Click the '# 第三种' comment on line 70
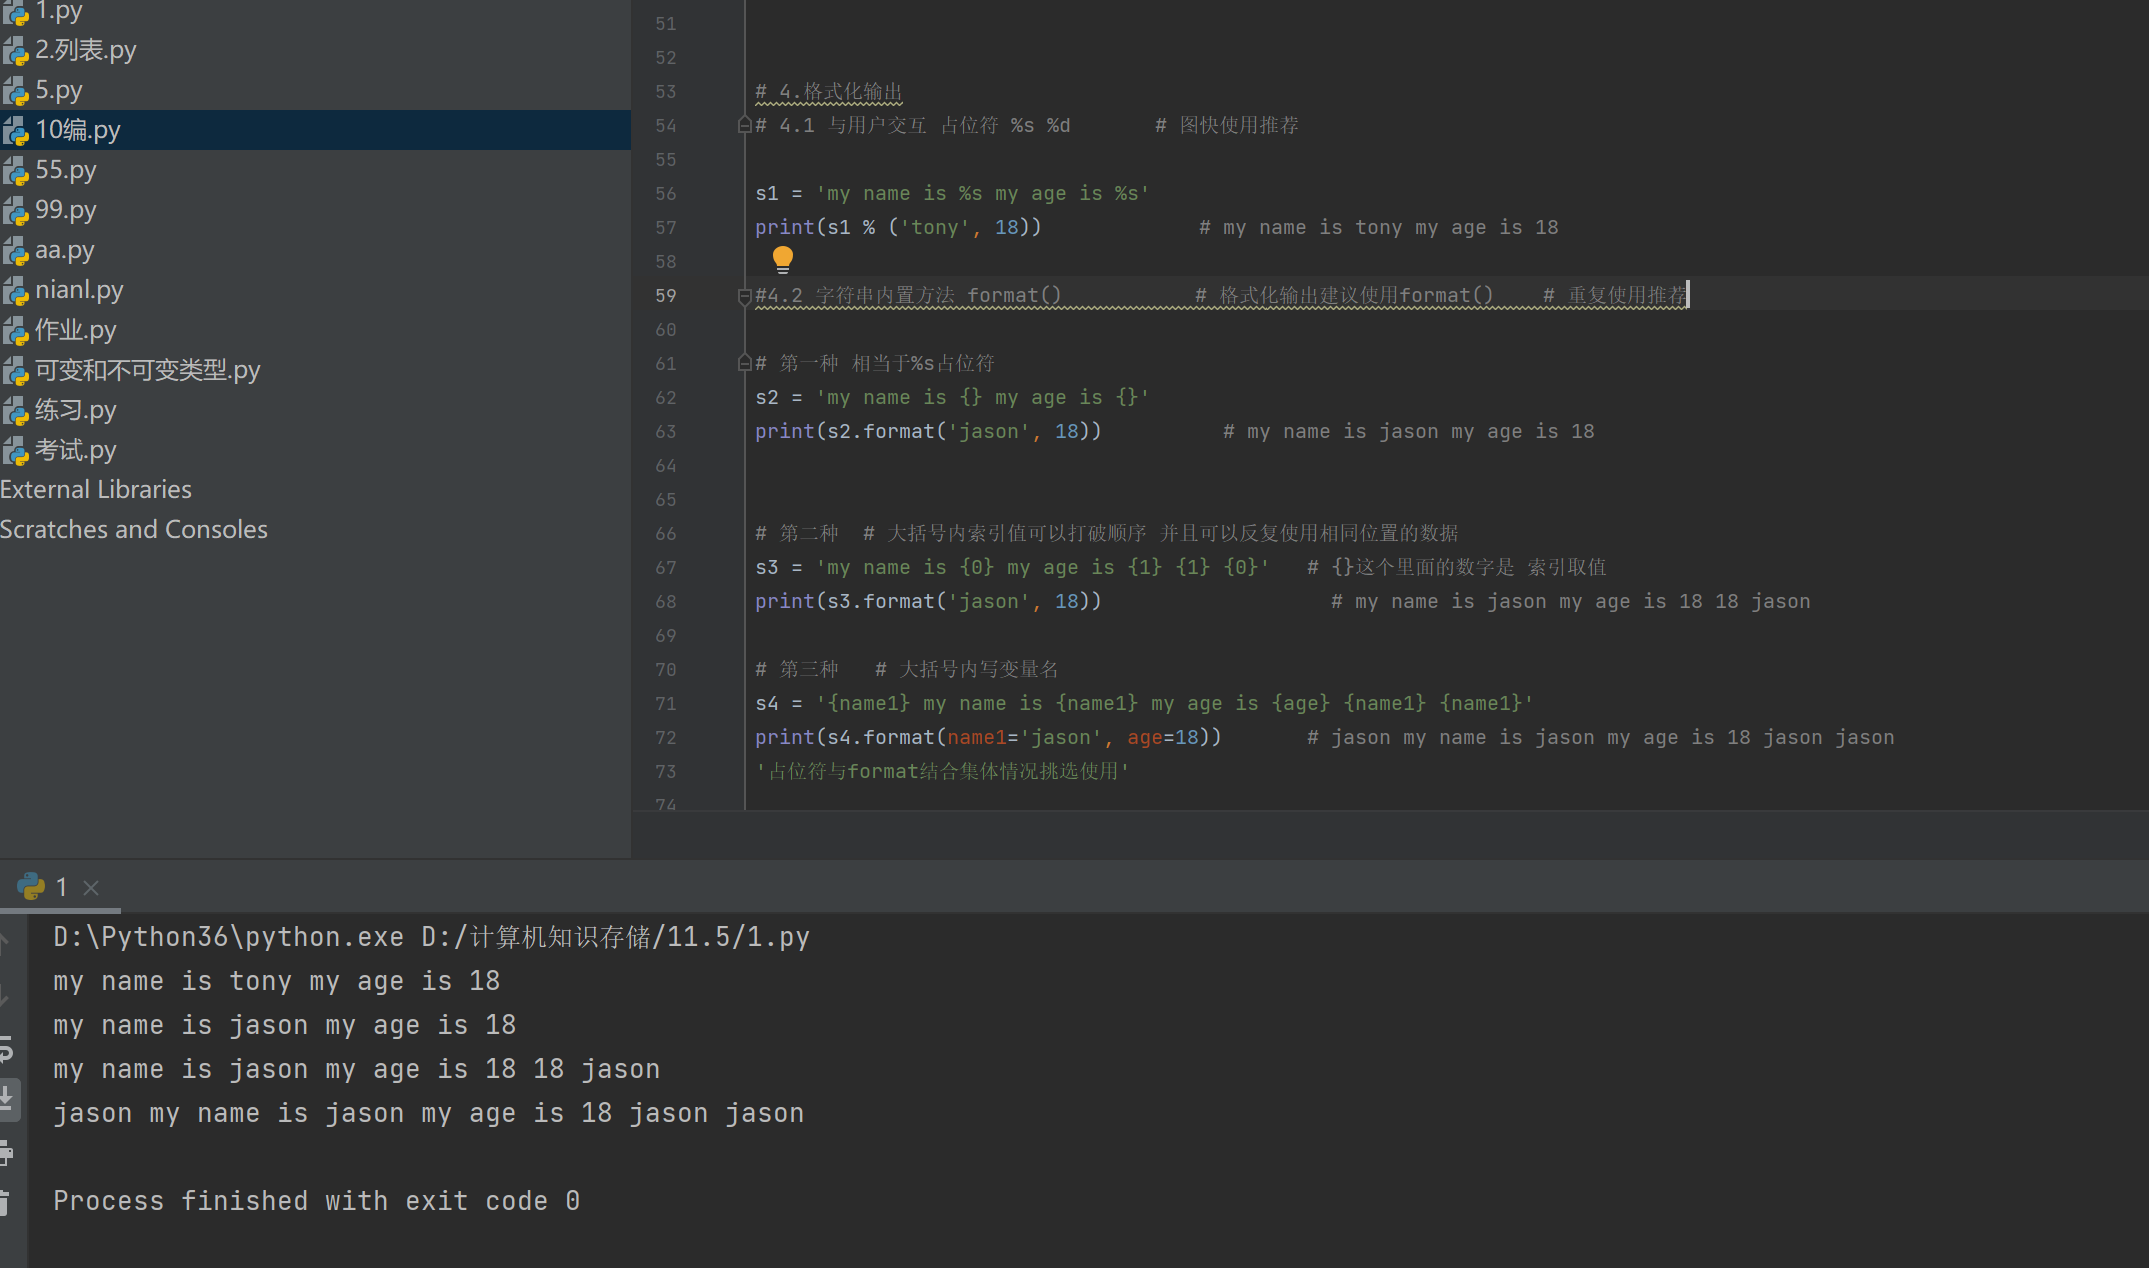Image resolution: width=2149 pixels, height=1268 pixels. 797,670
